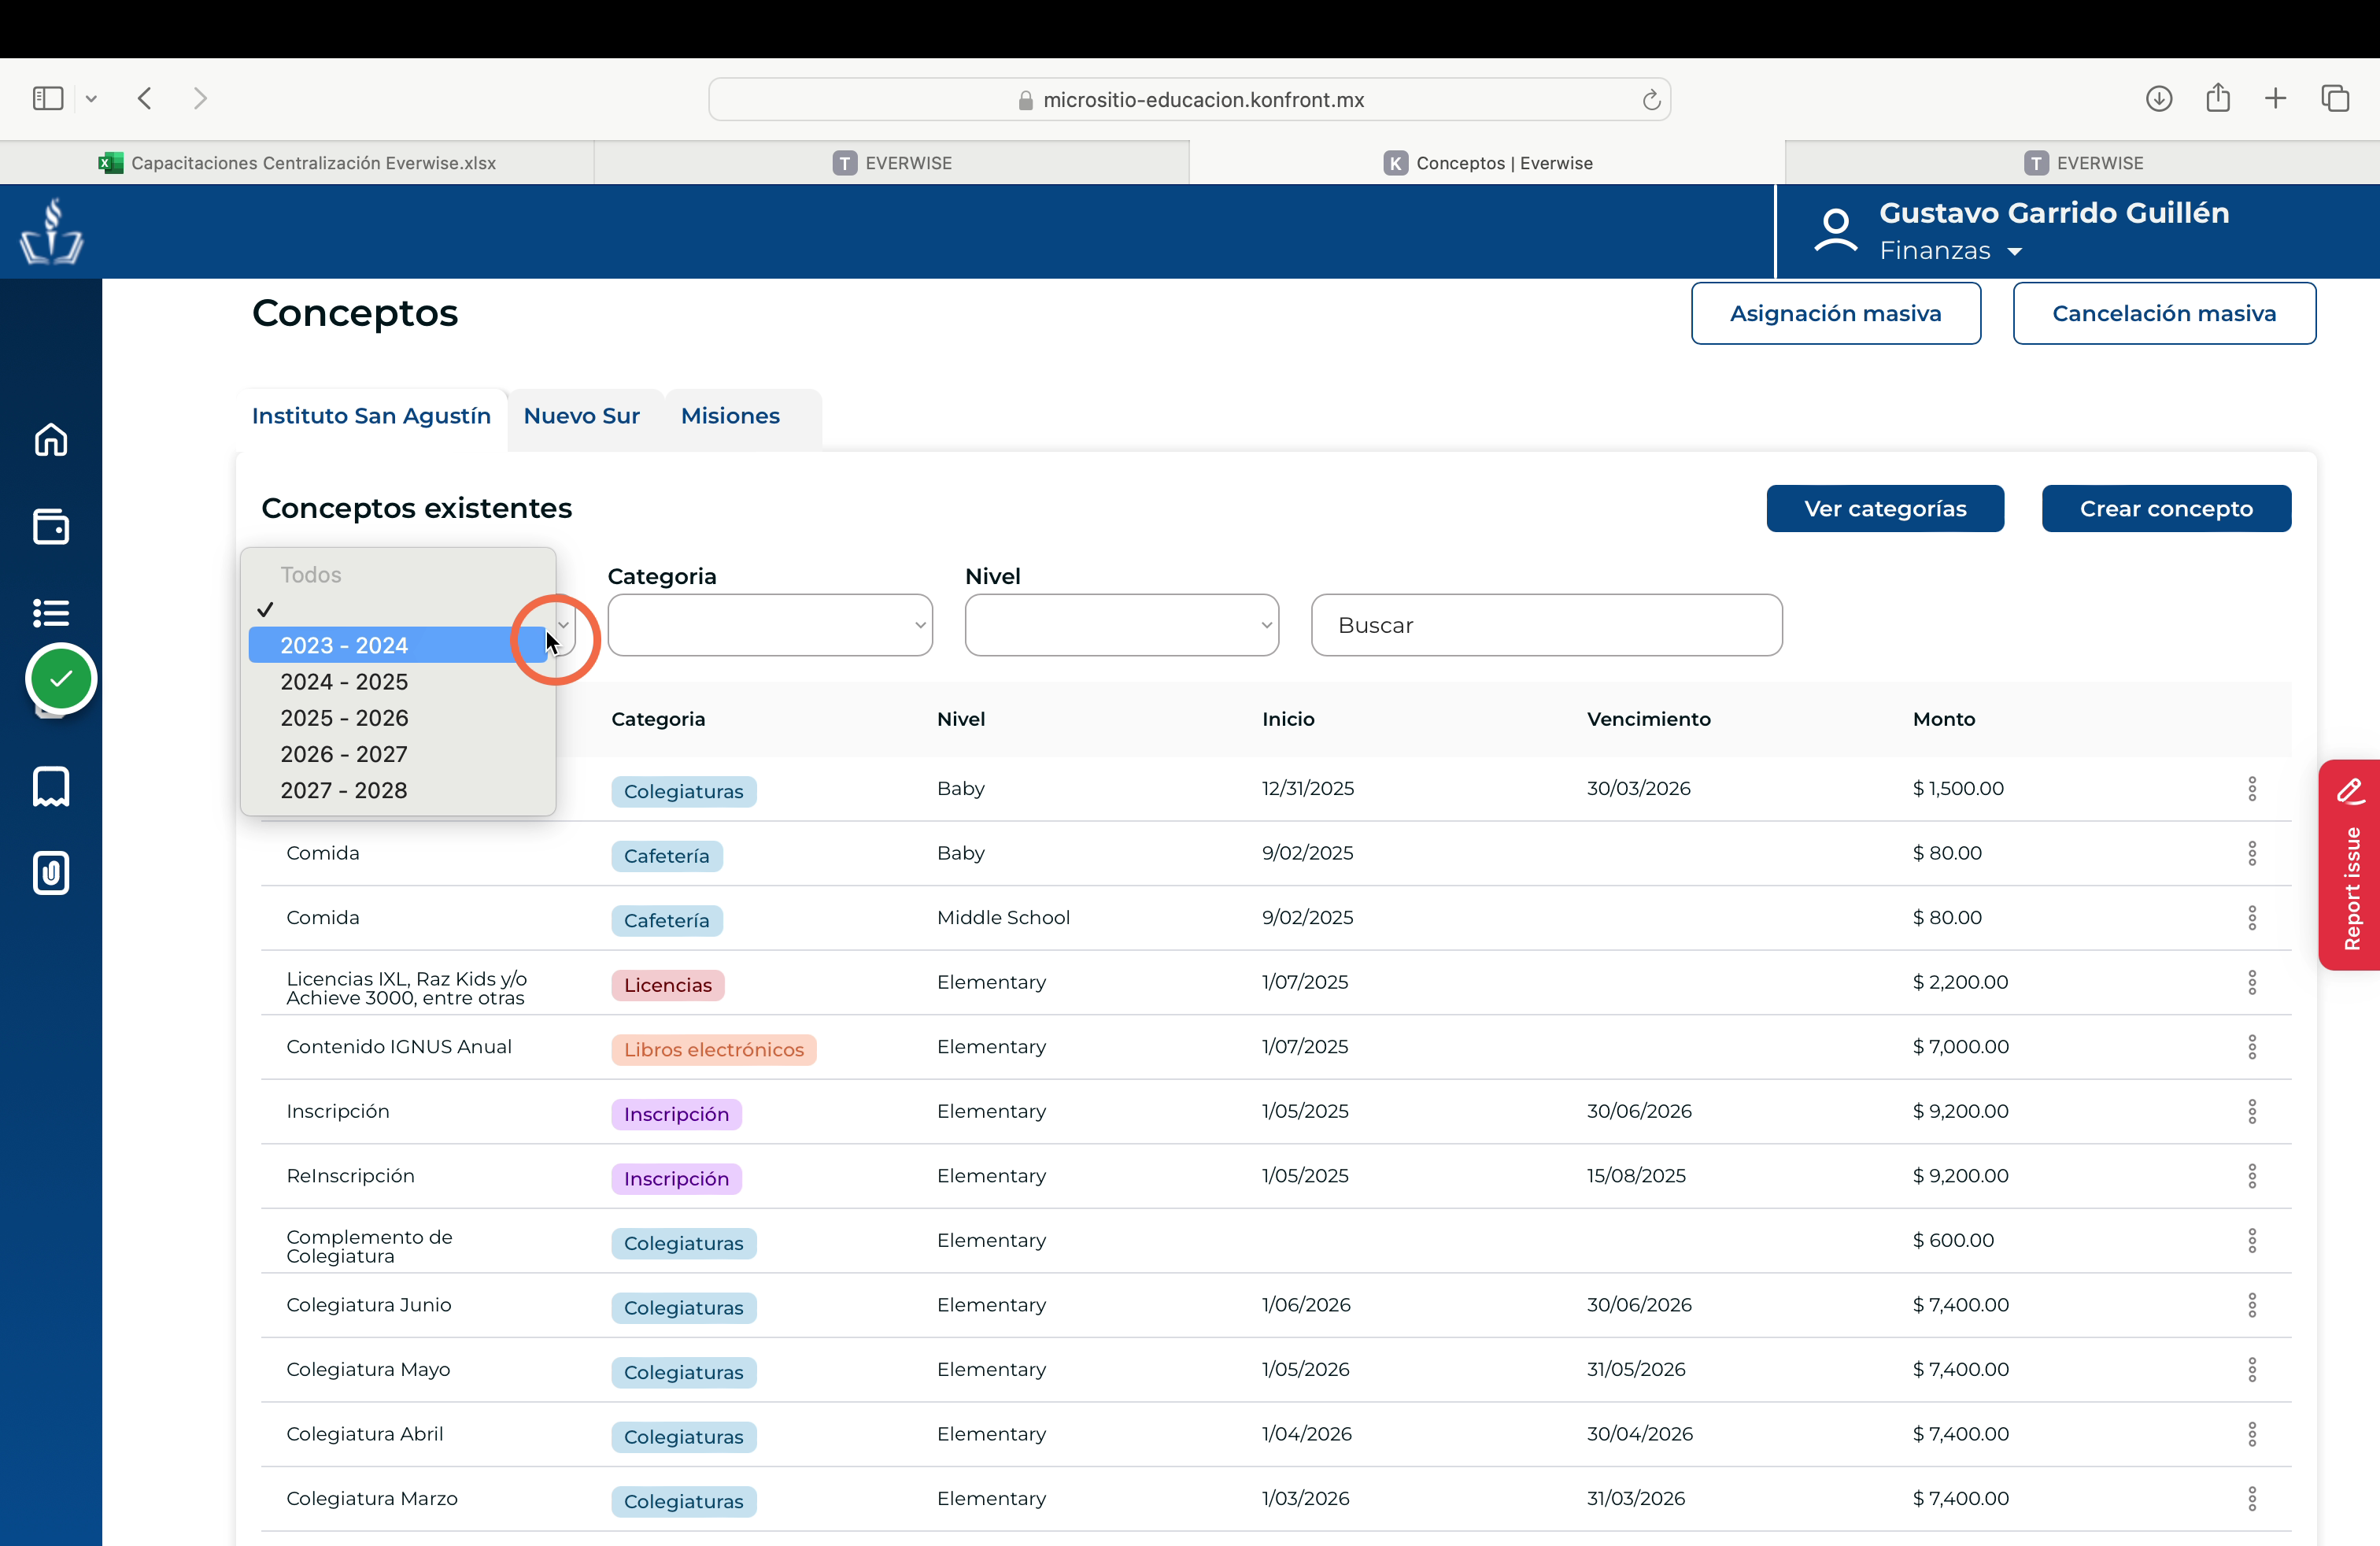
Task: Open the bookmark icon in sidebar
Action: [x=51, y=786]
